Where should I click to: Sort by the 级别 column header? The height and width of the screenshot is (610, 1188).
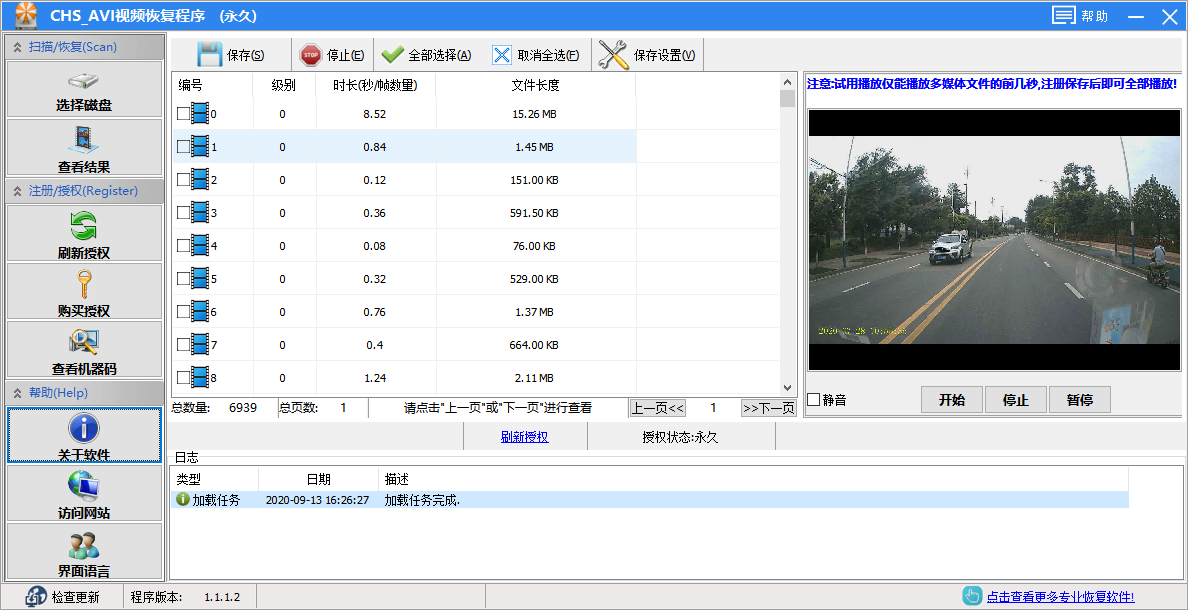(284, 86)
